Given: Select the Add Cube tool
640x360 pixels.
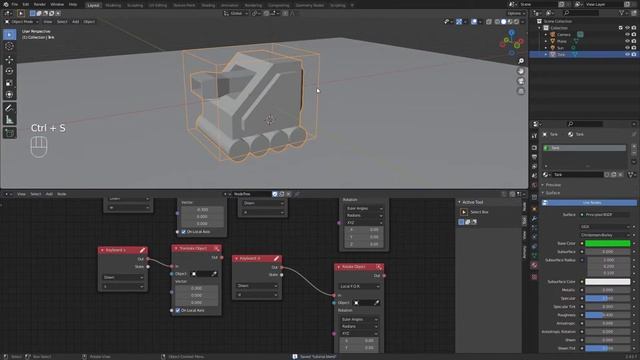Looking at the screenshot, I should (x=9, y=133).
